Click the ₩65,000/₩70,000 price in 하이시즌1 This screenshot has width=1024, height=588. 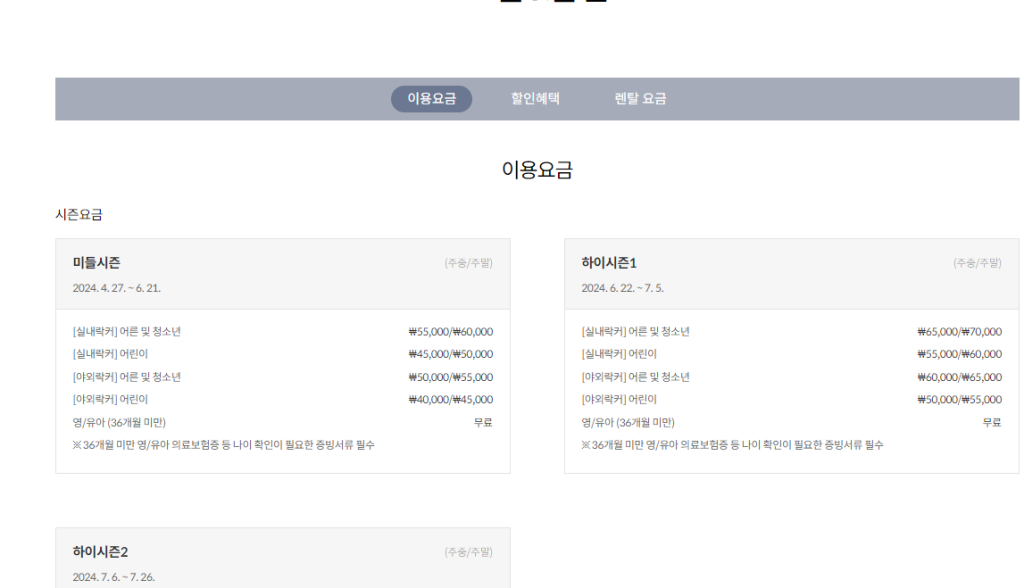click(x=960, y=331)
